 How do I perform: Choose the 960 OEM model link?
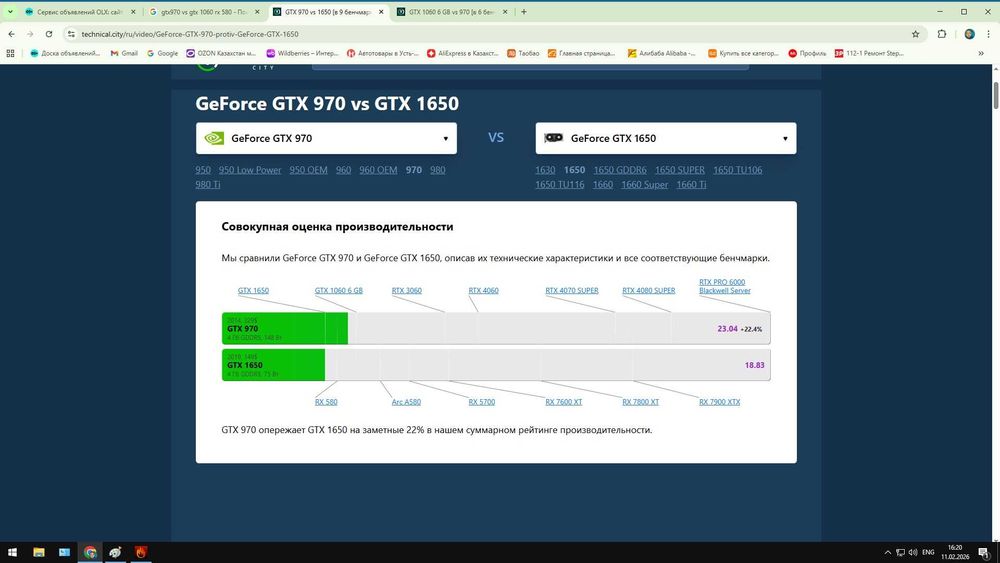(x=378, y=170)
